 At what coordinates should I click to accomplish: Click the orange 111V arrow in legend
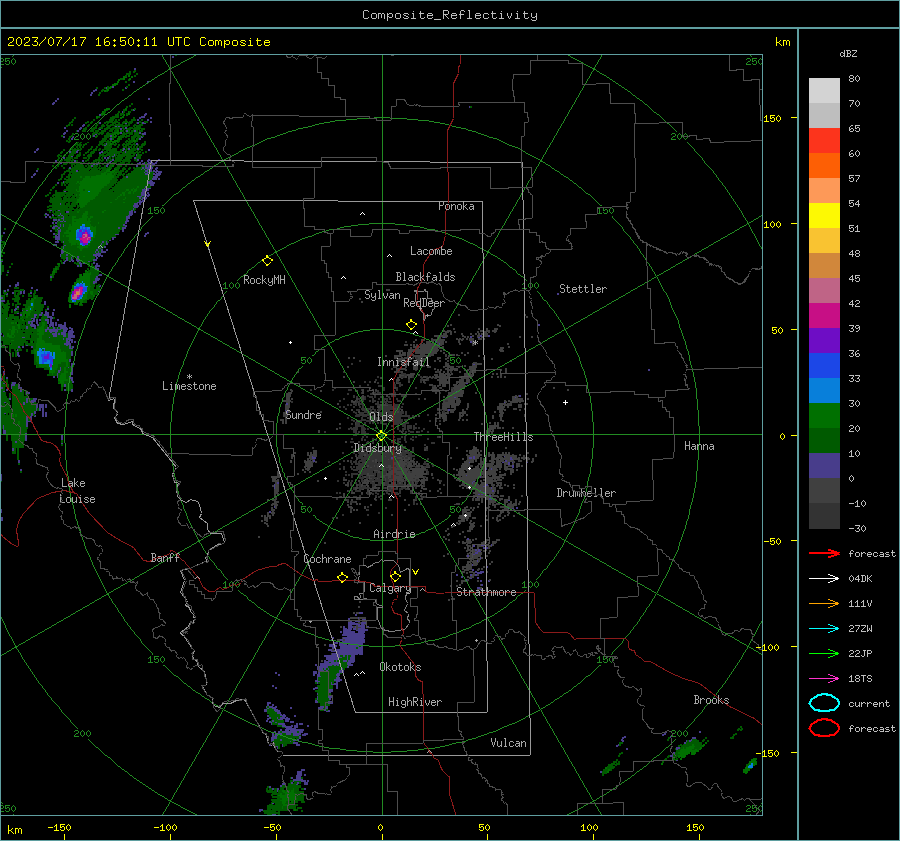(824, 603)
